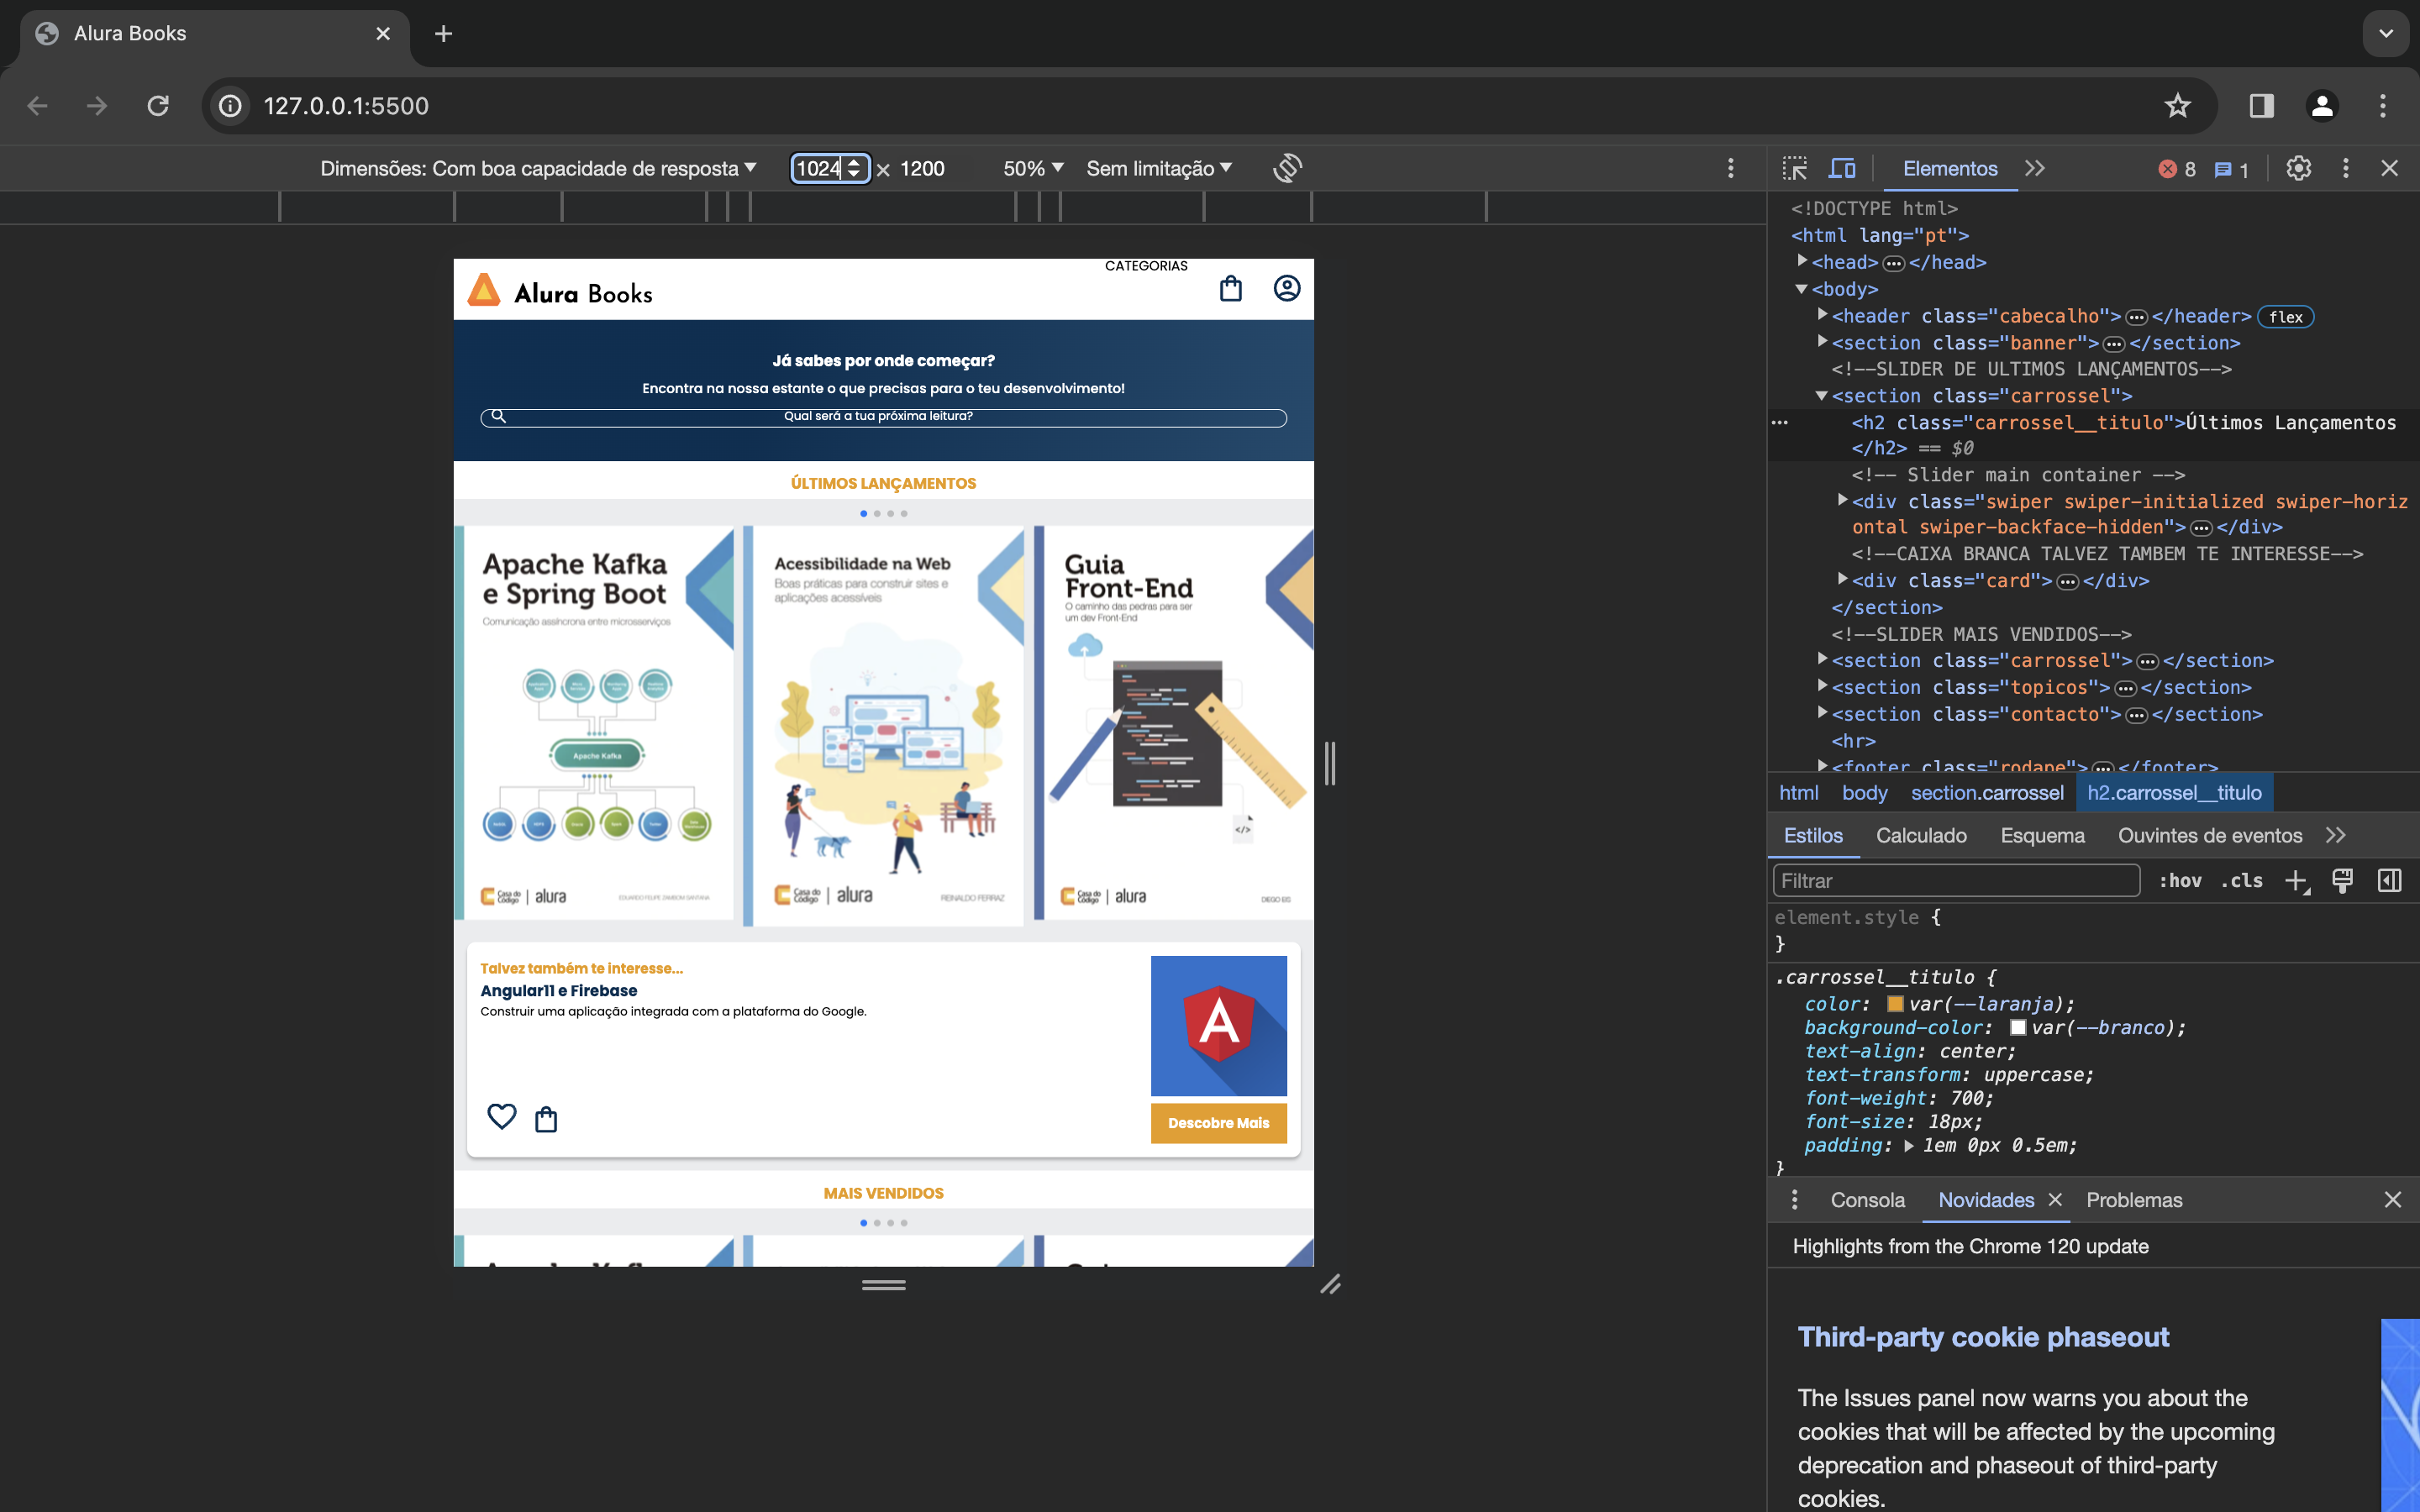Open the Sem limitação throttling dropdown
Screen dimensions: 2420x1512
[x=1159, y=168]
